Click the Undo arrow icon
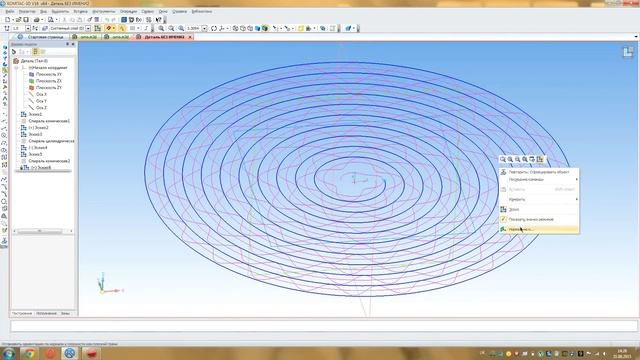The width and height of the screenshot is (640, 360). [107, 20]
